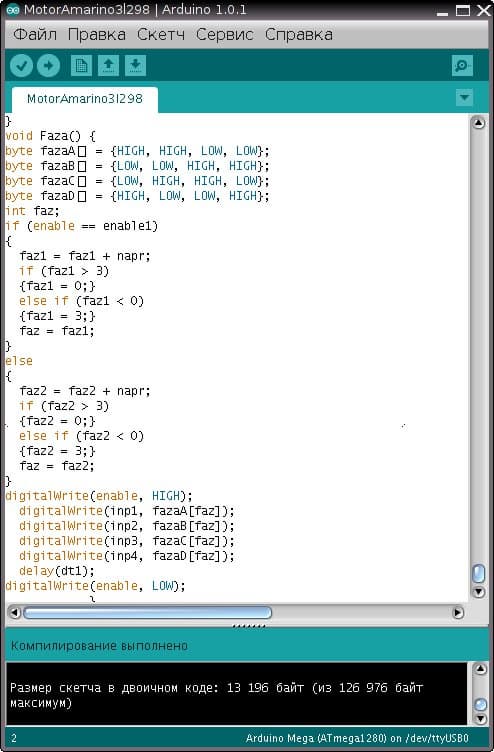Save sketch with down-arrow icon
Screen dimensions: 494x752
(x=136, y=66)
